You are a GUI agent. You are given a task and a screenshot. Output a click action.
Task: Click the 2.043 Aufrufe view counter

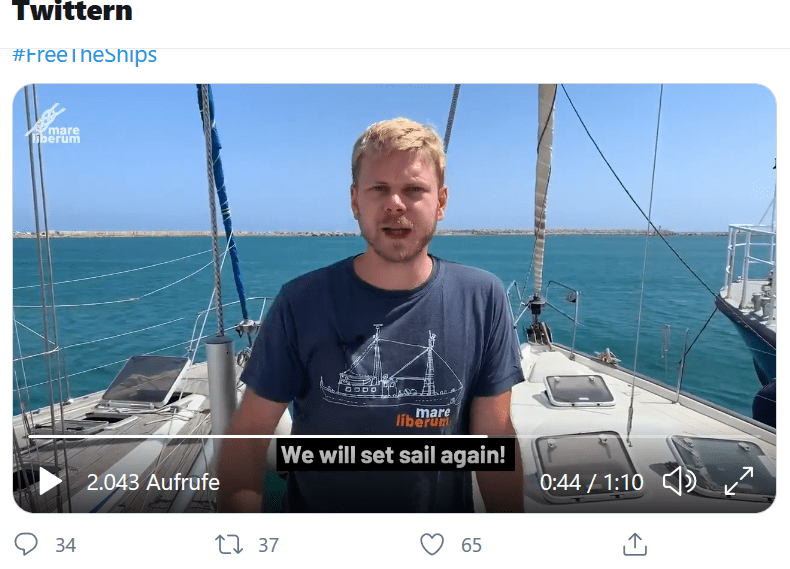[153, 482]
